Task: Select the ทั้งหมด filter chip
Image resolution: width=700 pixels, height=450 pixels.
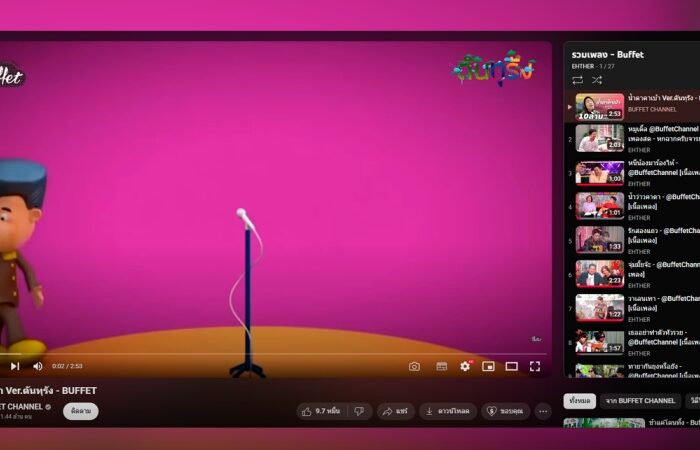Action: click(x=579, y=401)
